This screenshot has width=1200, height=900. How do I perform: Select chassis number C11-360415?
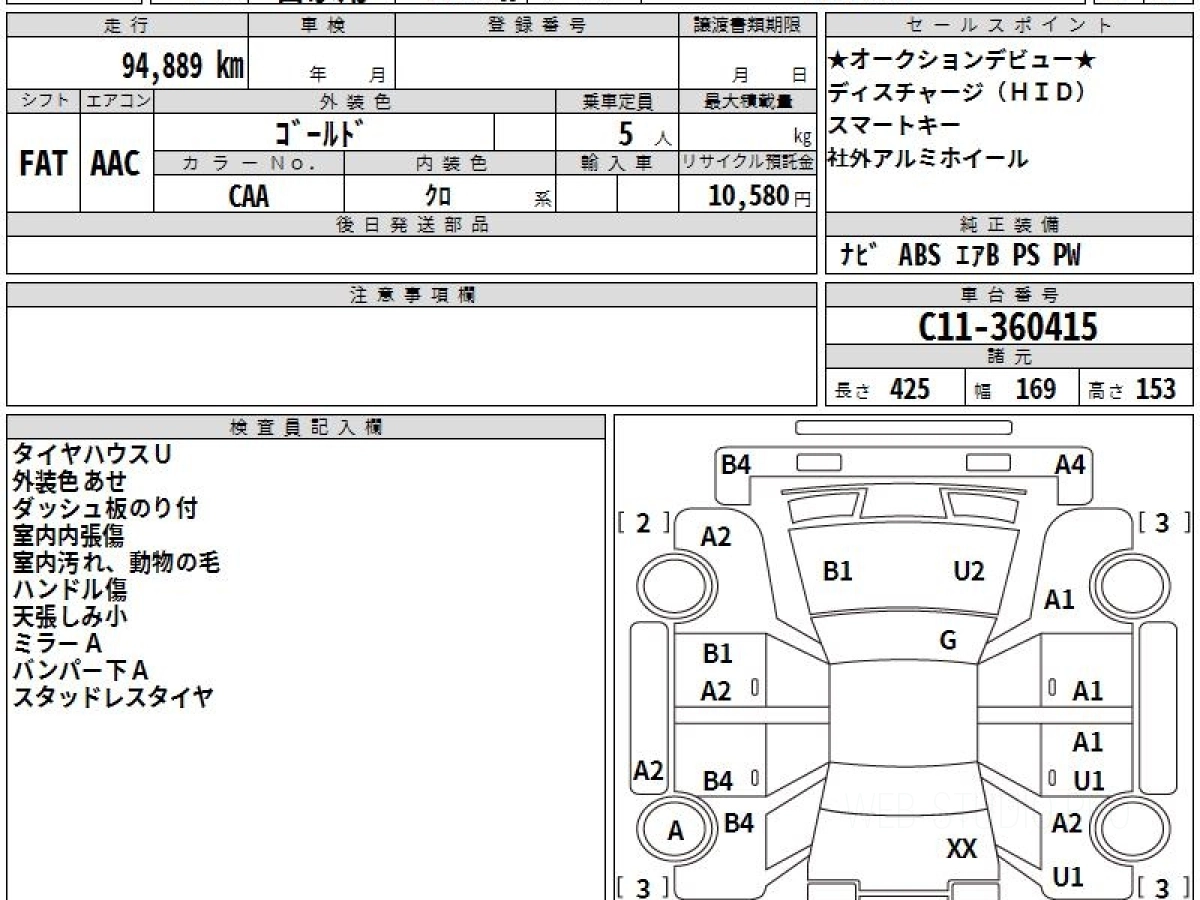[x=1008, y=326]
